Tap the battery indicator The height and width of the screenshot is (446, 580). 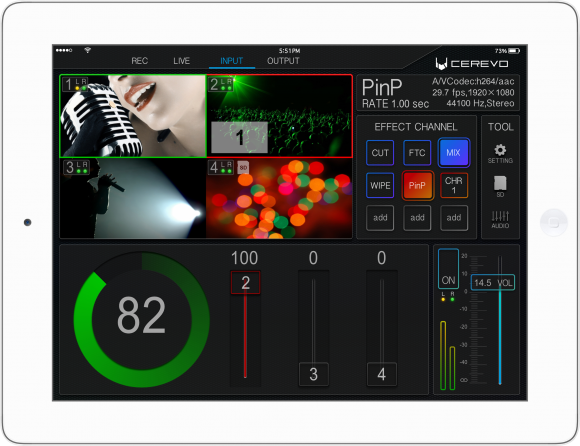tap(514, 51)
